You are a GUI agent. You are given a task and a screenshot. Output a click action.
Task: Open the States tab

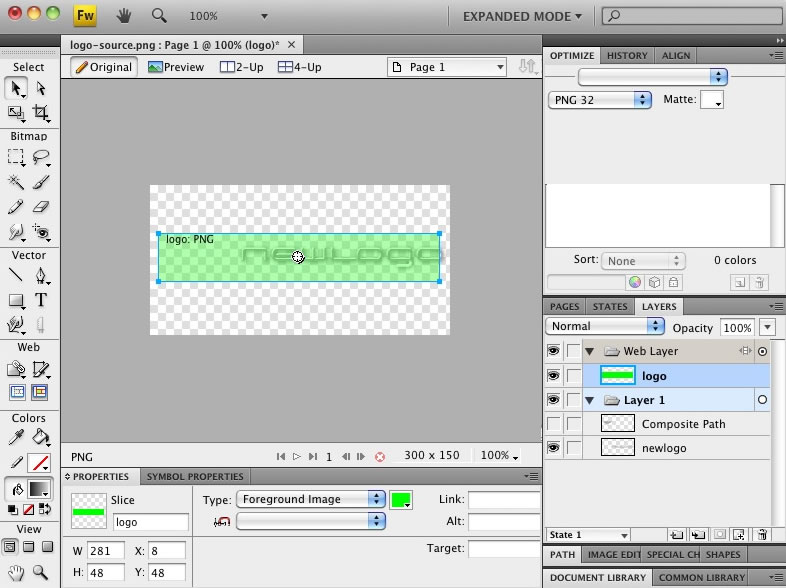coord(610,307)
